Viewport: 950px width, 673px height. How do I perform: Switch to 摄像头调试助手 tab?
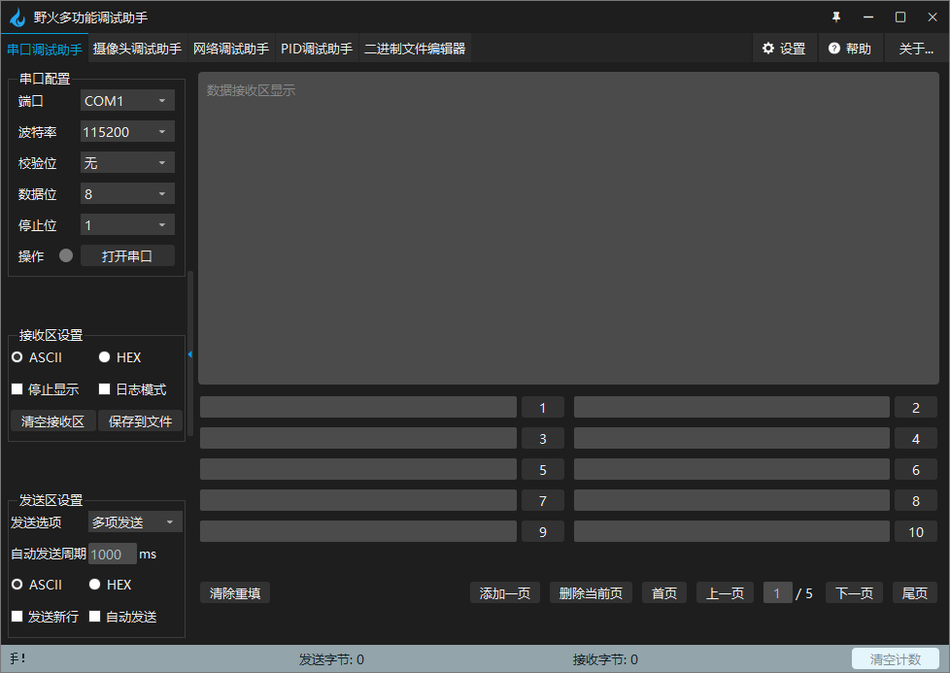pos(137,49)
